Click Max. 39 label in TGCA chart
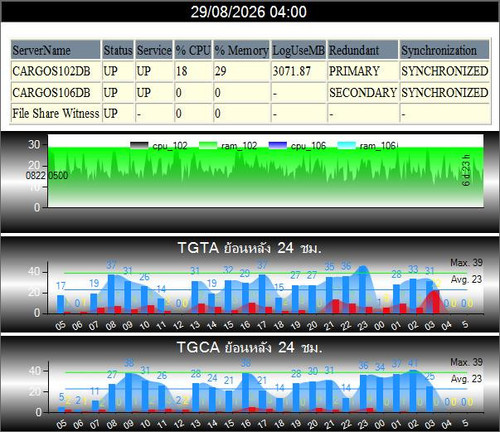Viewport: 500px width, 432px height. coord(466,362)
